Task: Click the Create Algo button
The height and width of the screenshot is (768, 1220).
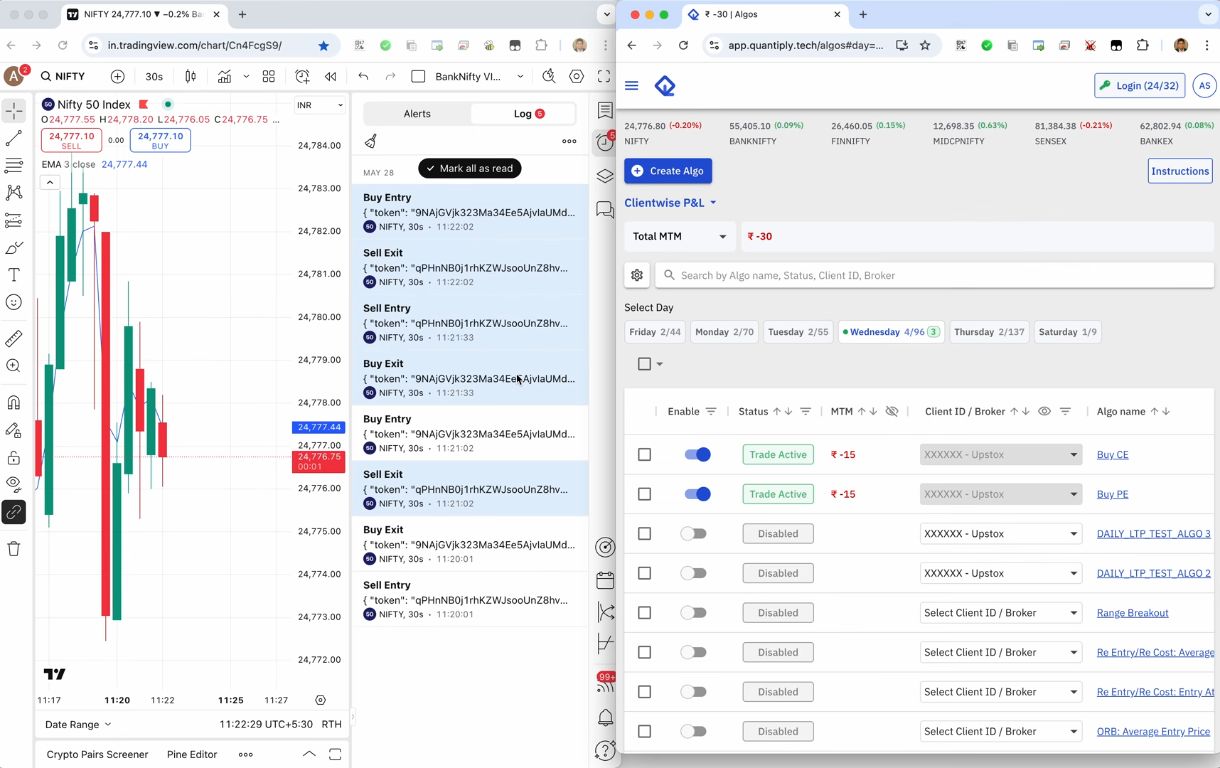Action: tap(667, 171)
